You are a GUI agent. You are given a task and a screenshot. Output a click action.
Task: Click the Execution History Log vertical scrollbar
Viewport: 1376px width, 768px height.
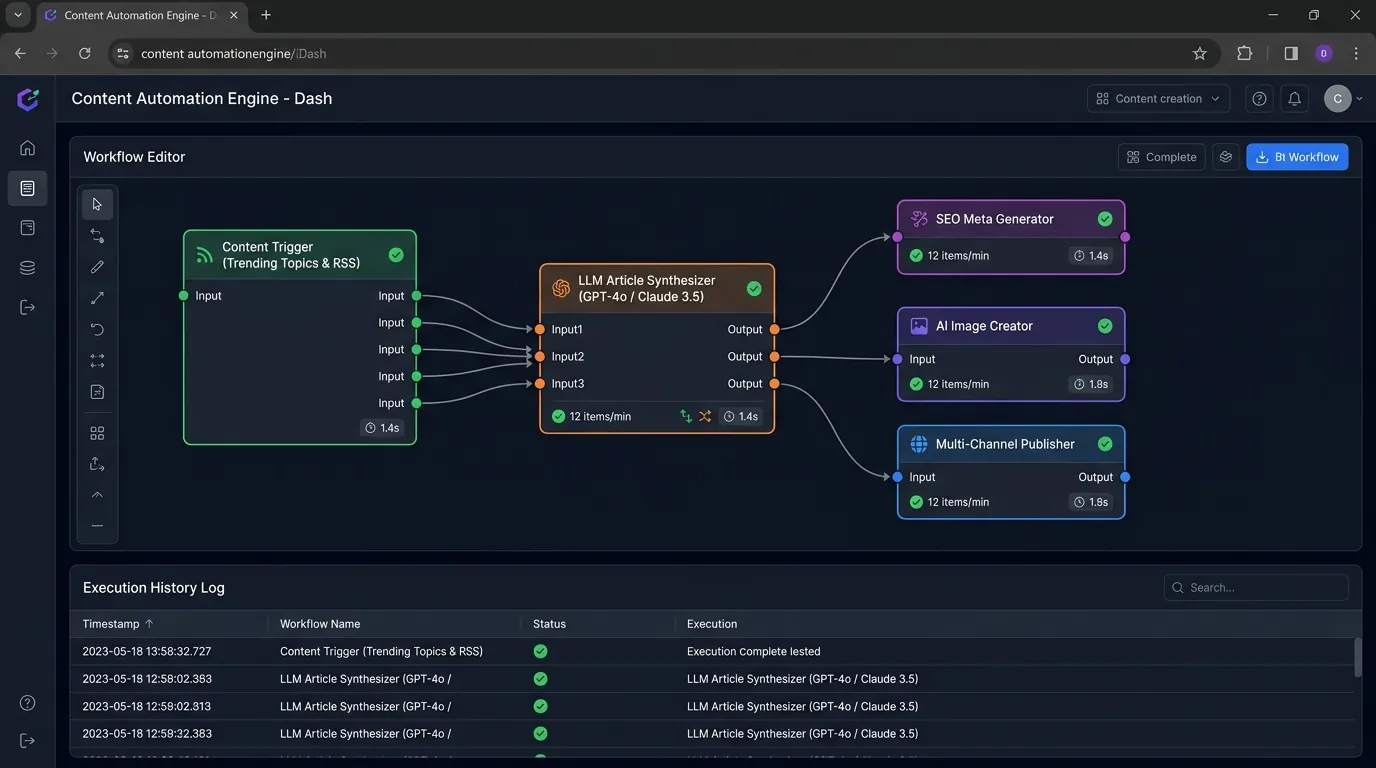tap(1357, 659)
